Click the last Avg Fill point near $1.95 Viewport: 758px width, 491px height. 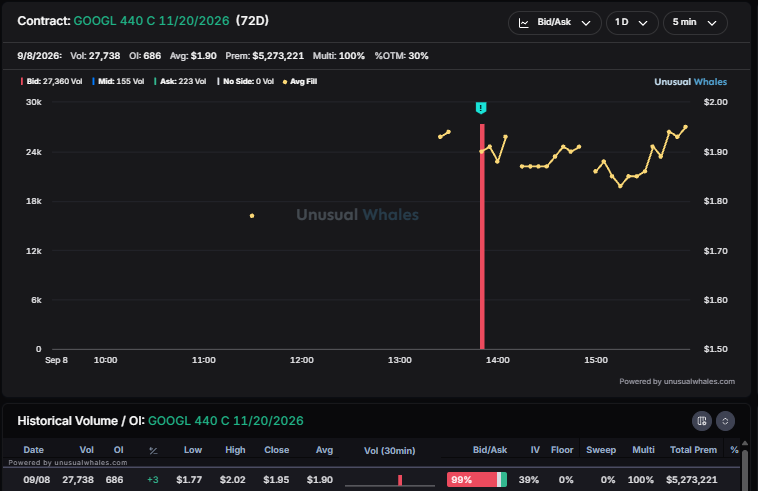click(x=685, y=127)
